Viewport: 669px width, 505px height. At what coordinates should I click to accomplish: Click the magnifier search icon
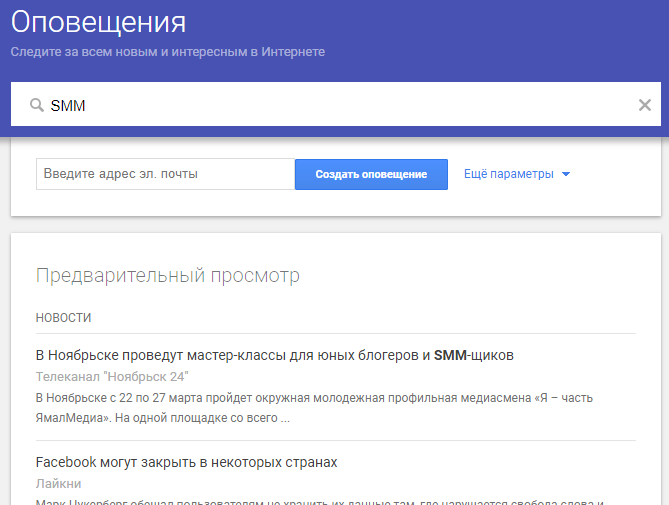[x=37, y=104]
